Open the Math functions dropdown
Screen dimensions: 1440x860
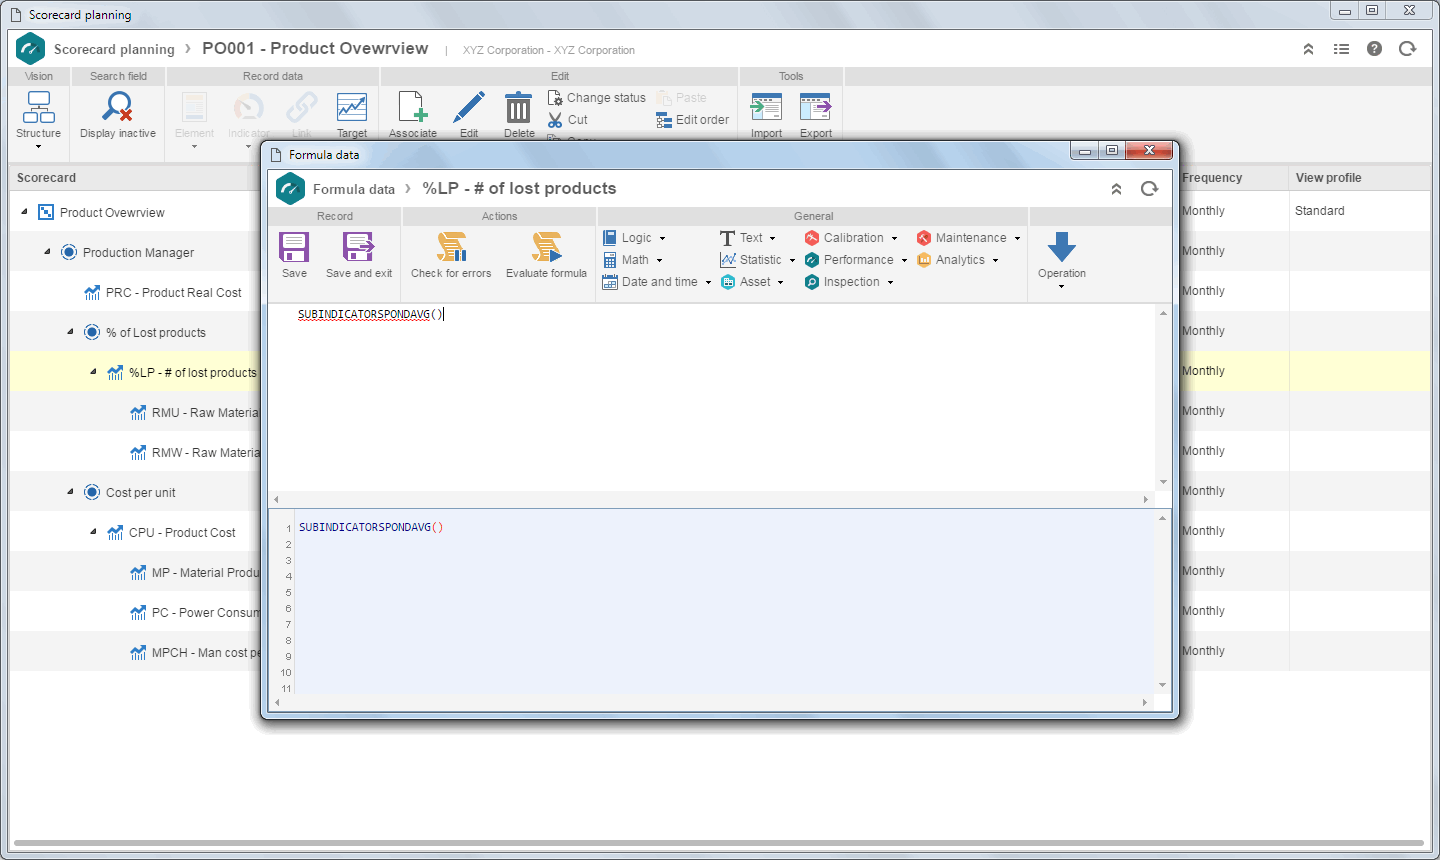coord(633,260)
